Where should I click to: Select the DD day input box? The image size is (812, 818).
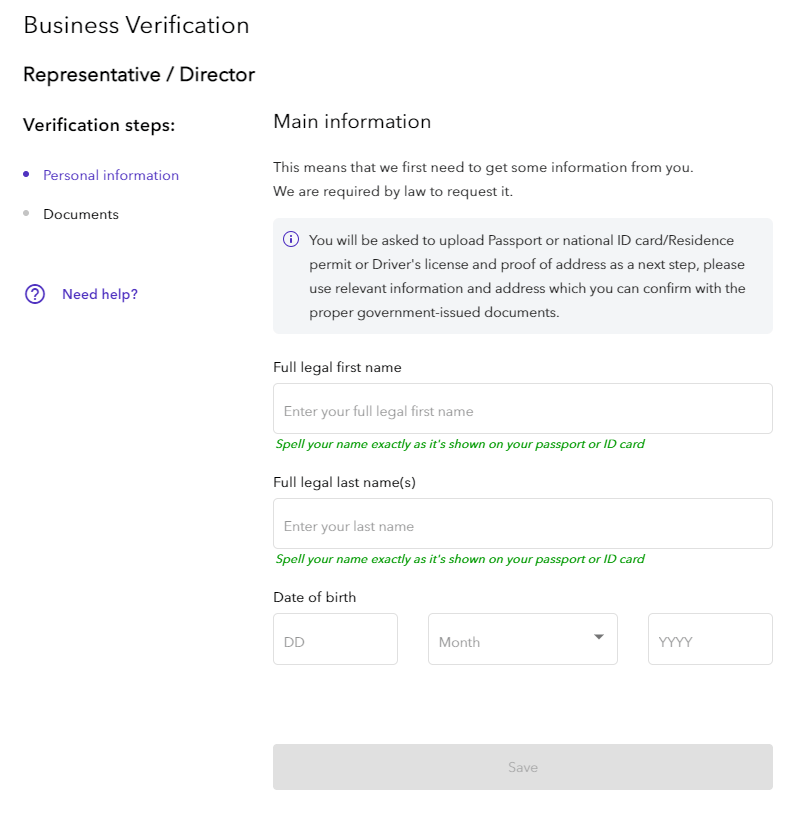coord(335,640)
